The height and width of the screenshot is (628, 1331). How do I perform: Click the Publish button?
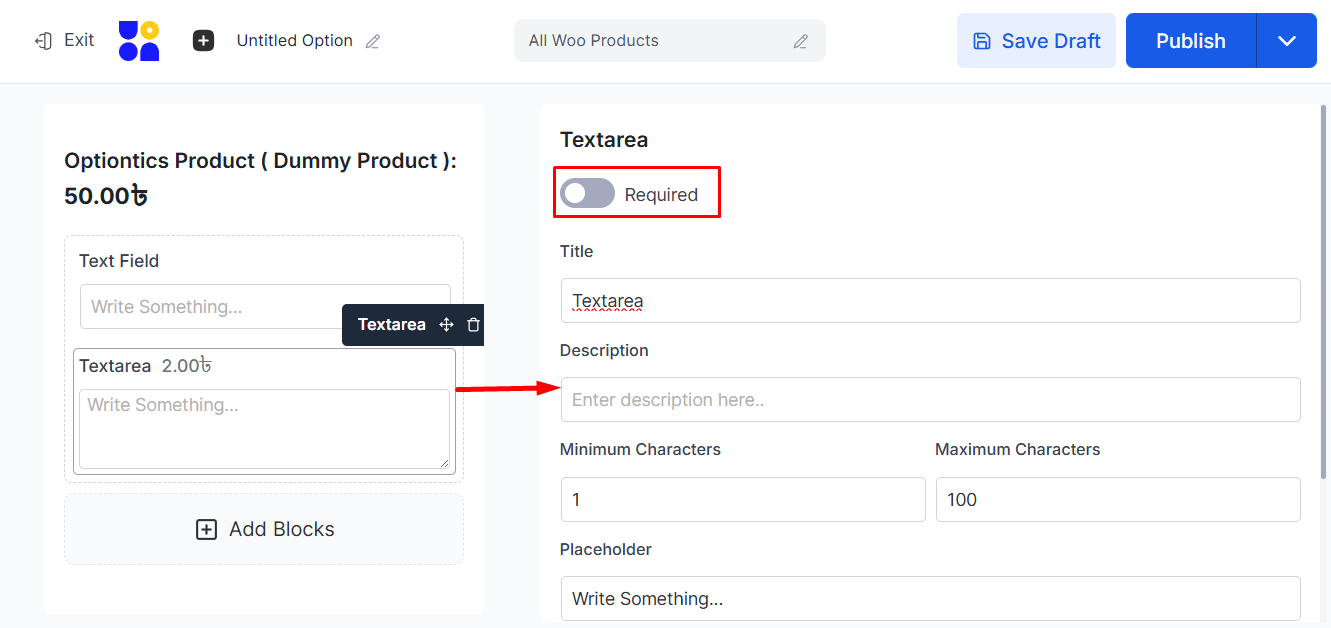click(1190, 41)
